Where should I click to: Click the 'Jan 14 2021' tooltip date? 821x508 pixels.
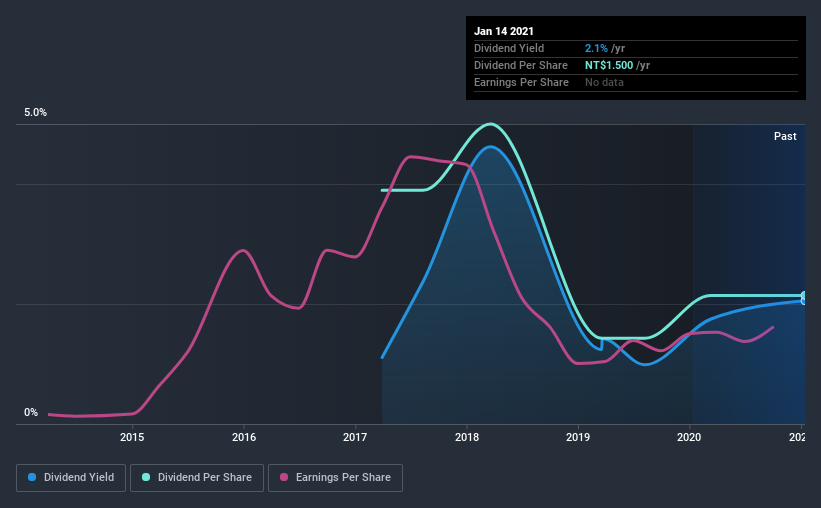tap(504, 31)
